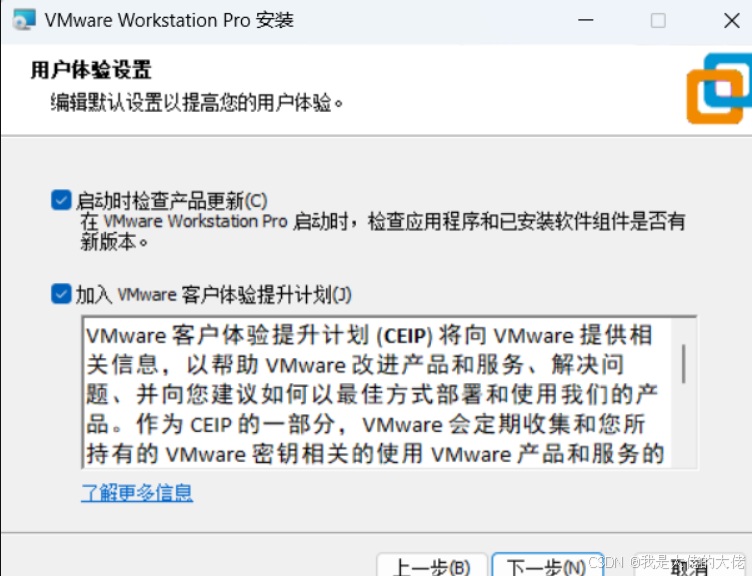Click the 编辑默认设置以提高您的用户体验 subtitle
This screenshot has width=752, height=576.
(197, 103)
